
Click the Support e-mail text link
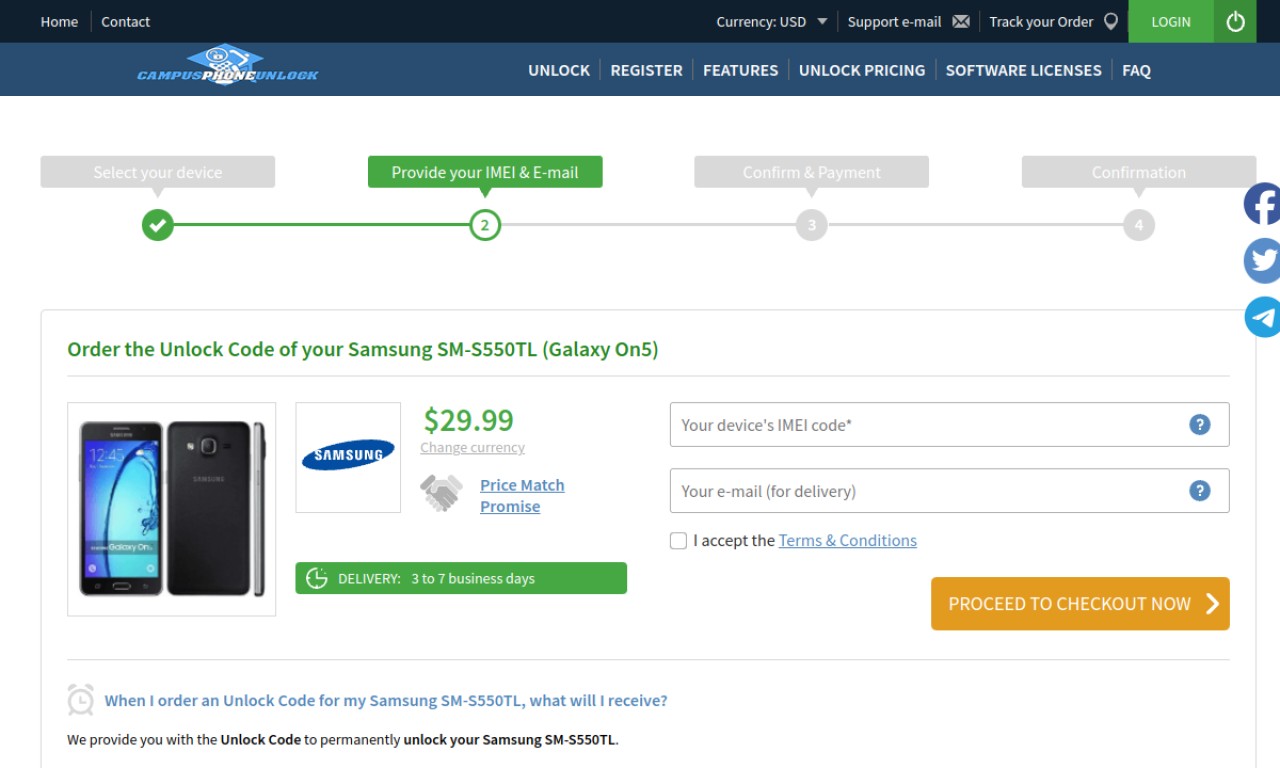coord(894,21)
